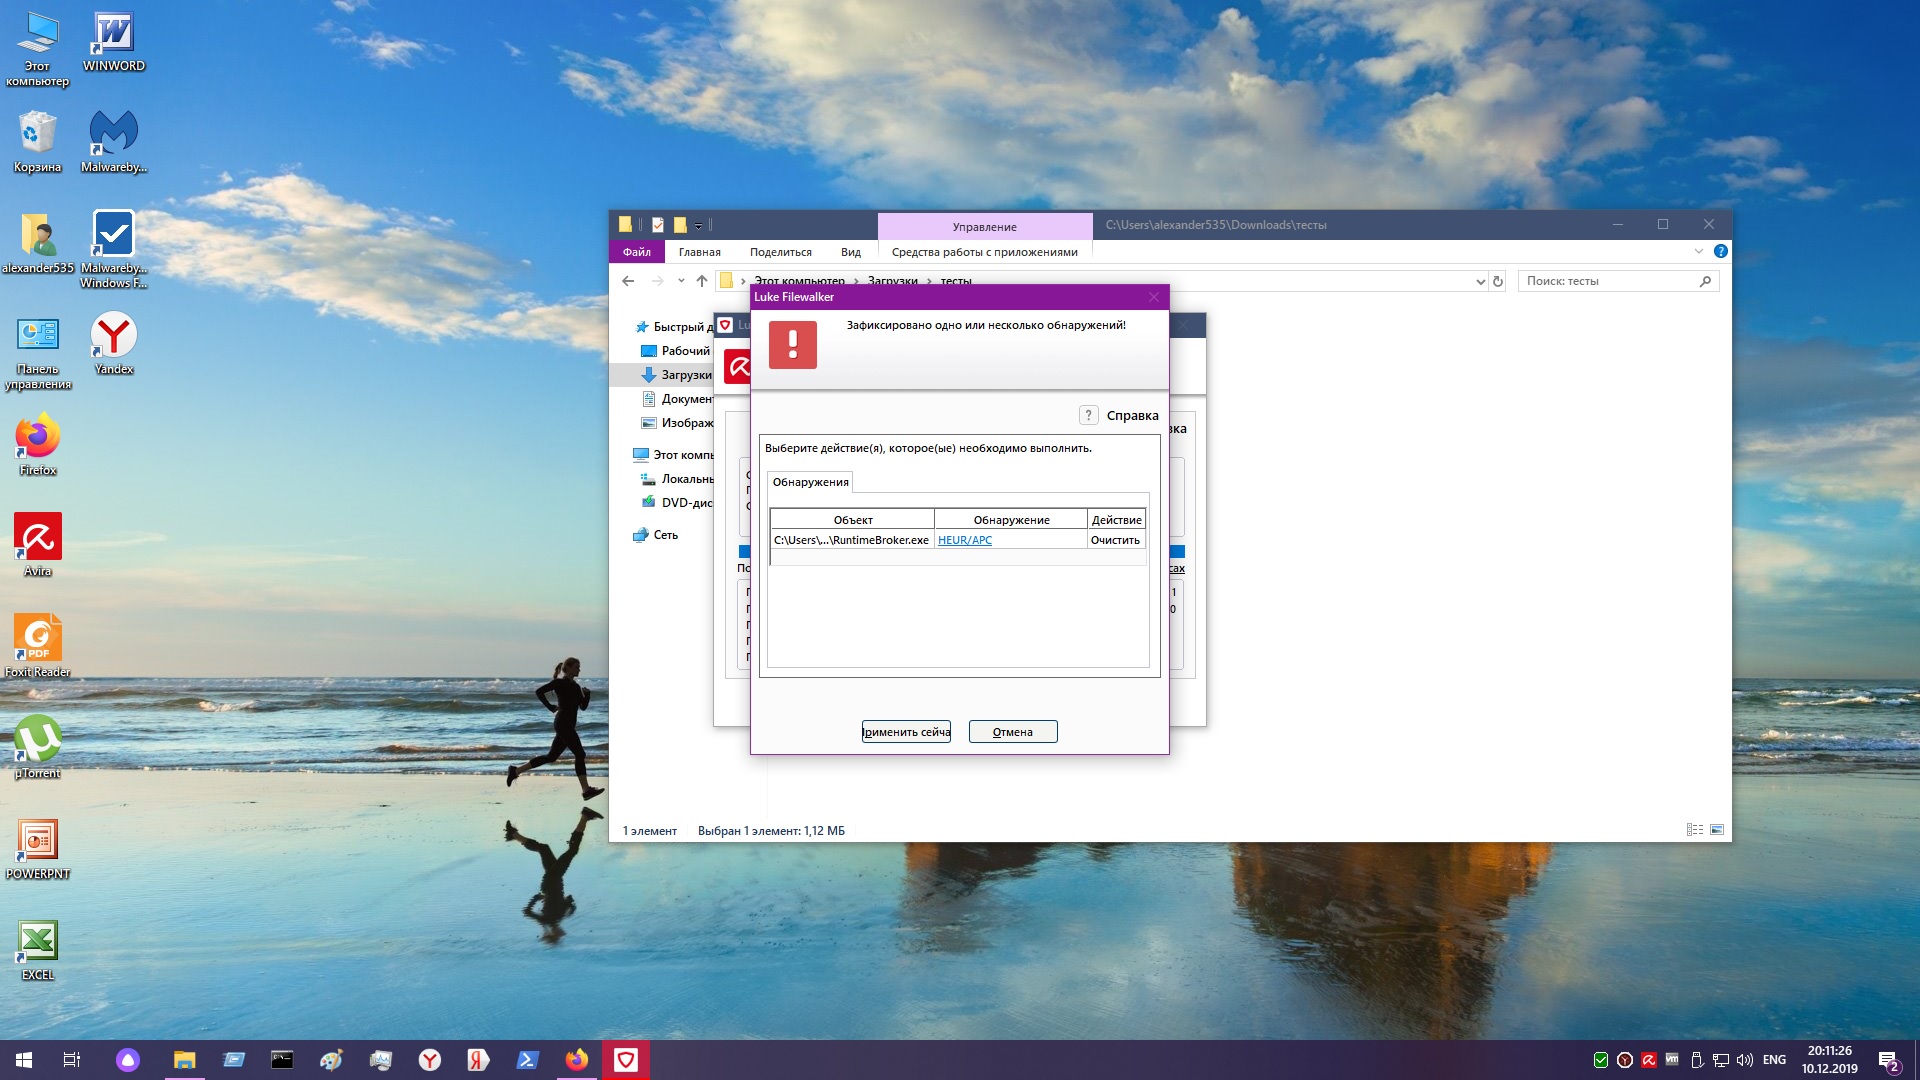Expand the Explorer ribbon chevron
Image resolution: width=1920 pixels, height=1080 pixels.
1698,251
